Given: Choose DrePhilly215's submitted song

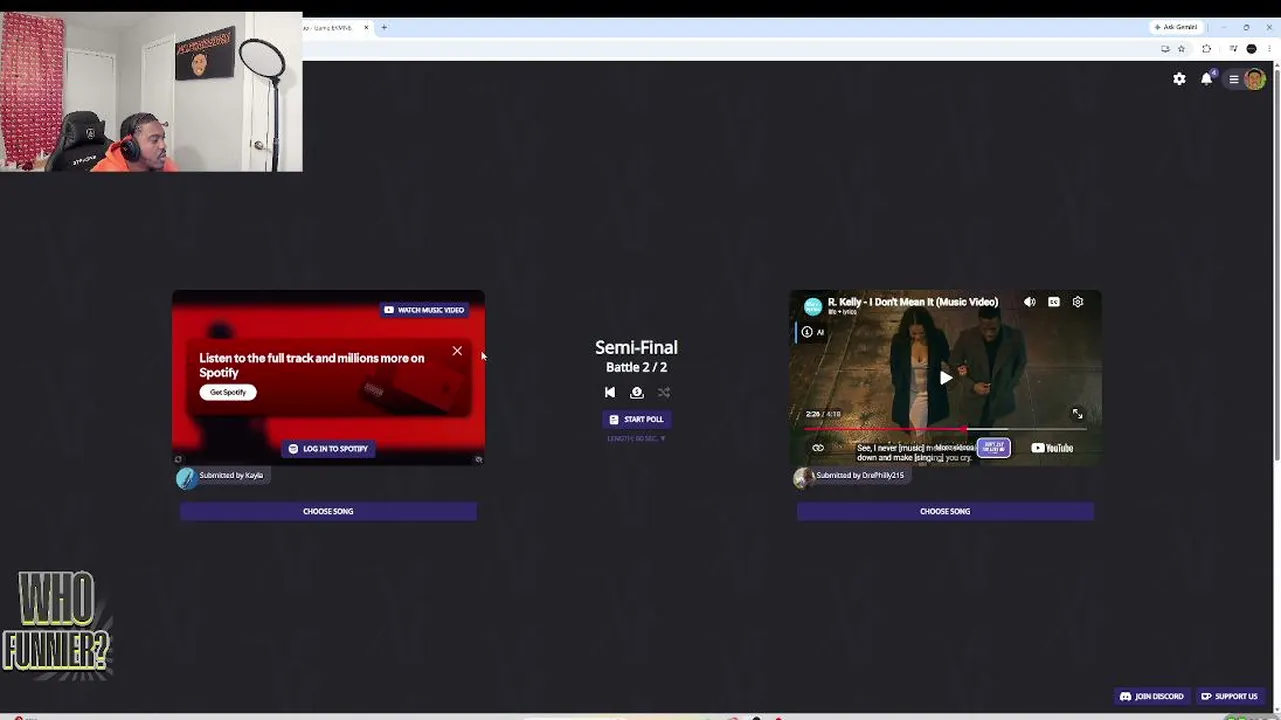Looking at the screenshot, I should pos(945,511).
